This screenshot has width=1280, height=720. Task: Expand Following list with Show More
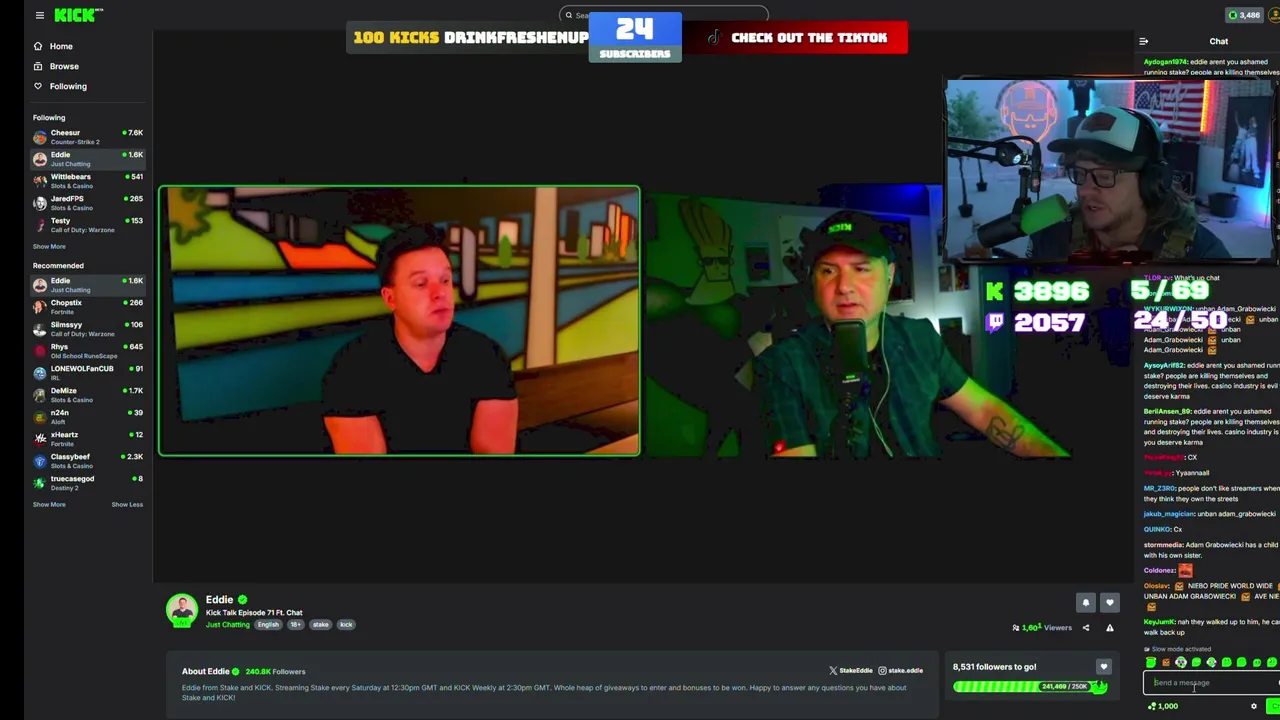(49, 246)
